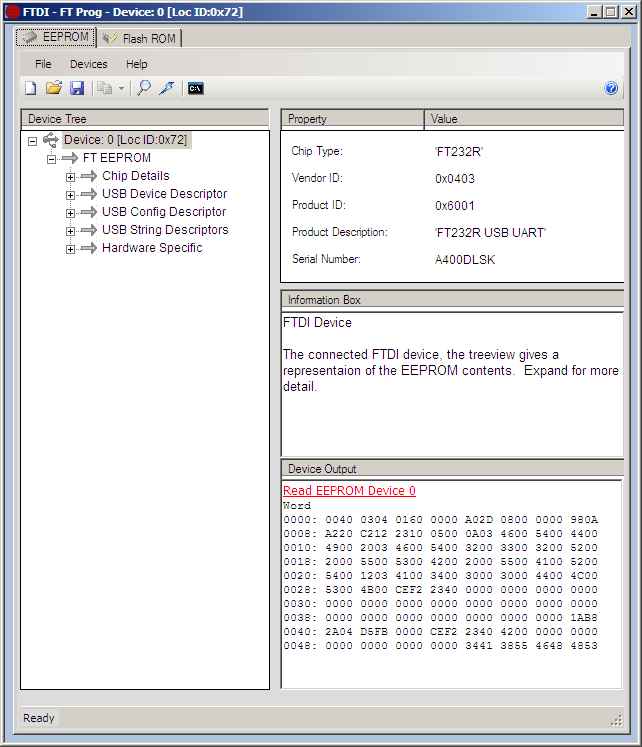
Task: Click the Read EEPROM Device 0 link
Action: (349, 491)
